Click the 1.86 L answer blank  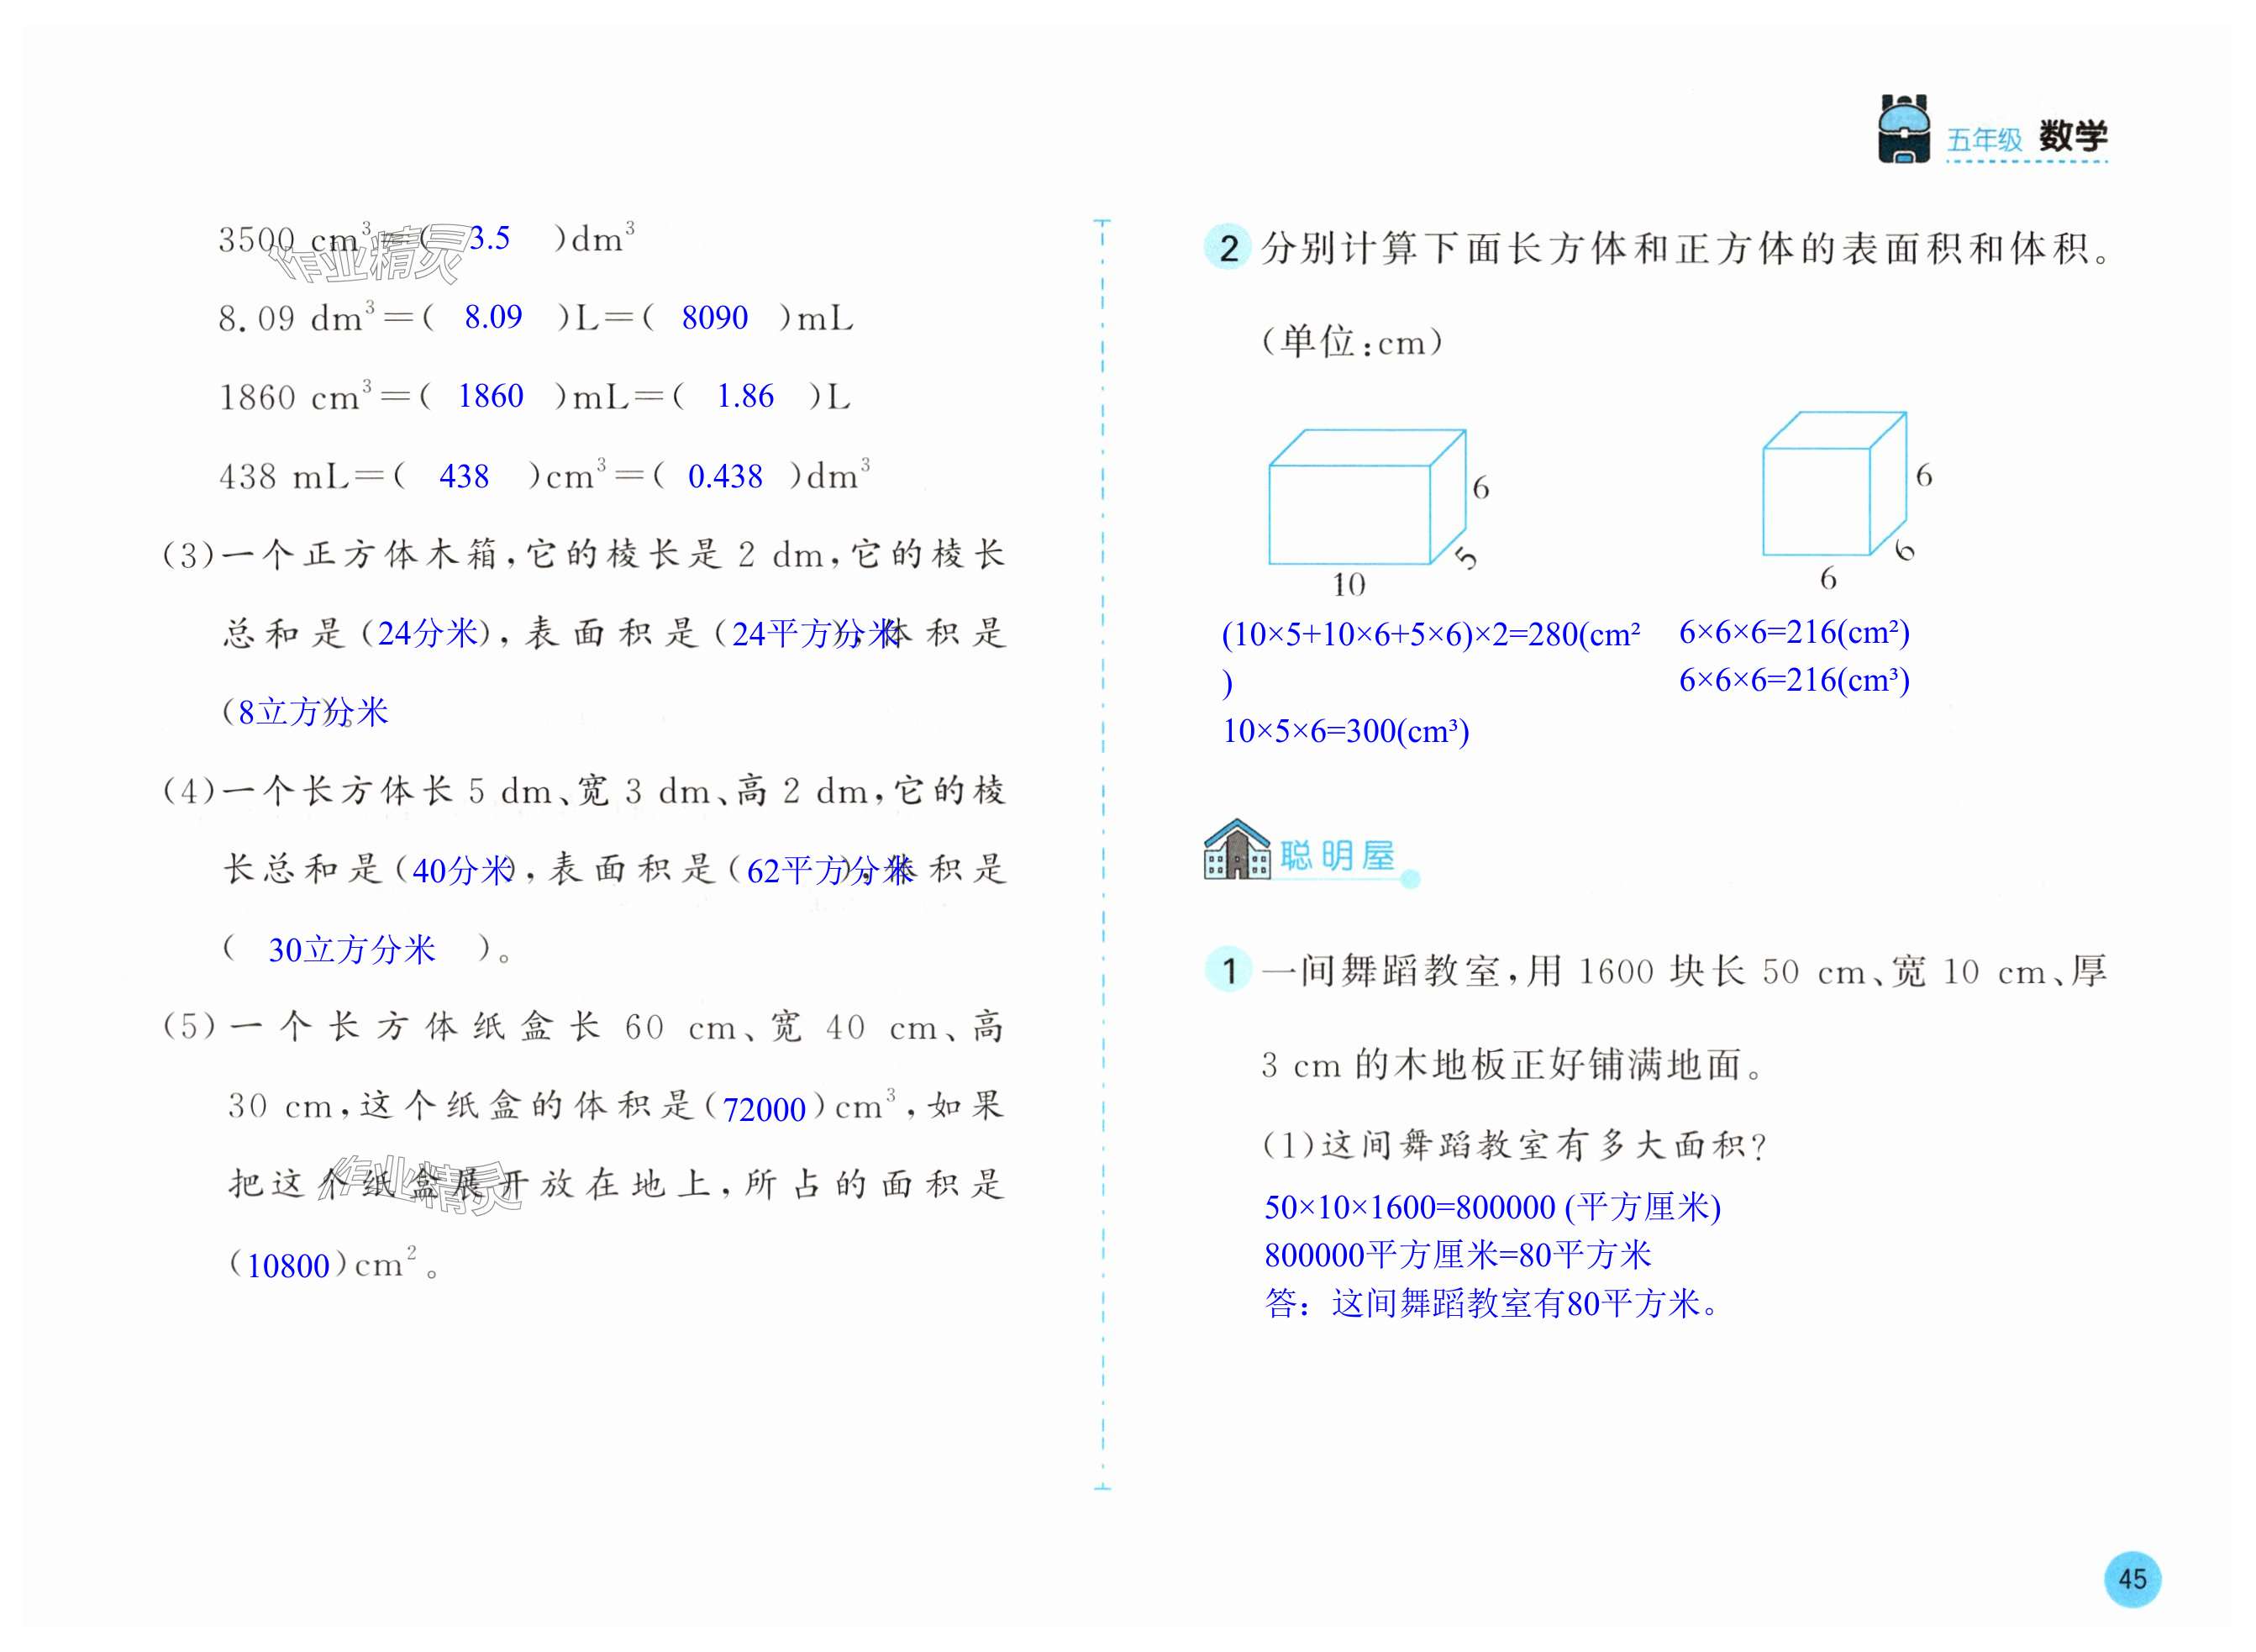745,396
